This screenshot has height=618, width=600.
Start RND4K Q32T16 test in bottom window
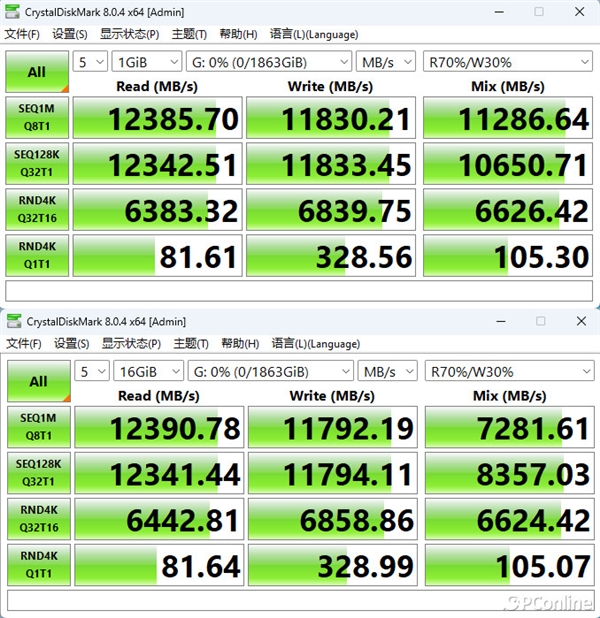[39, 519]
